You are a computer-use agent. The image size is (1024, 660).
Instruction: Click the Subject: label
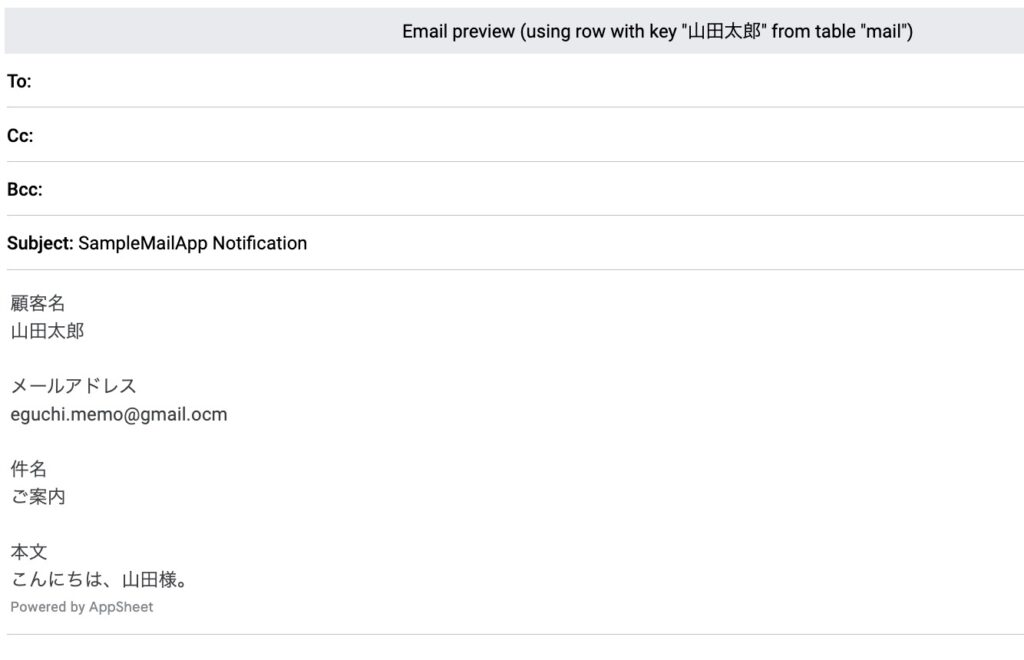click(x=40, y=244)
